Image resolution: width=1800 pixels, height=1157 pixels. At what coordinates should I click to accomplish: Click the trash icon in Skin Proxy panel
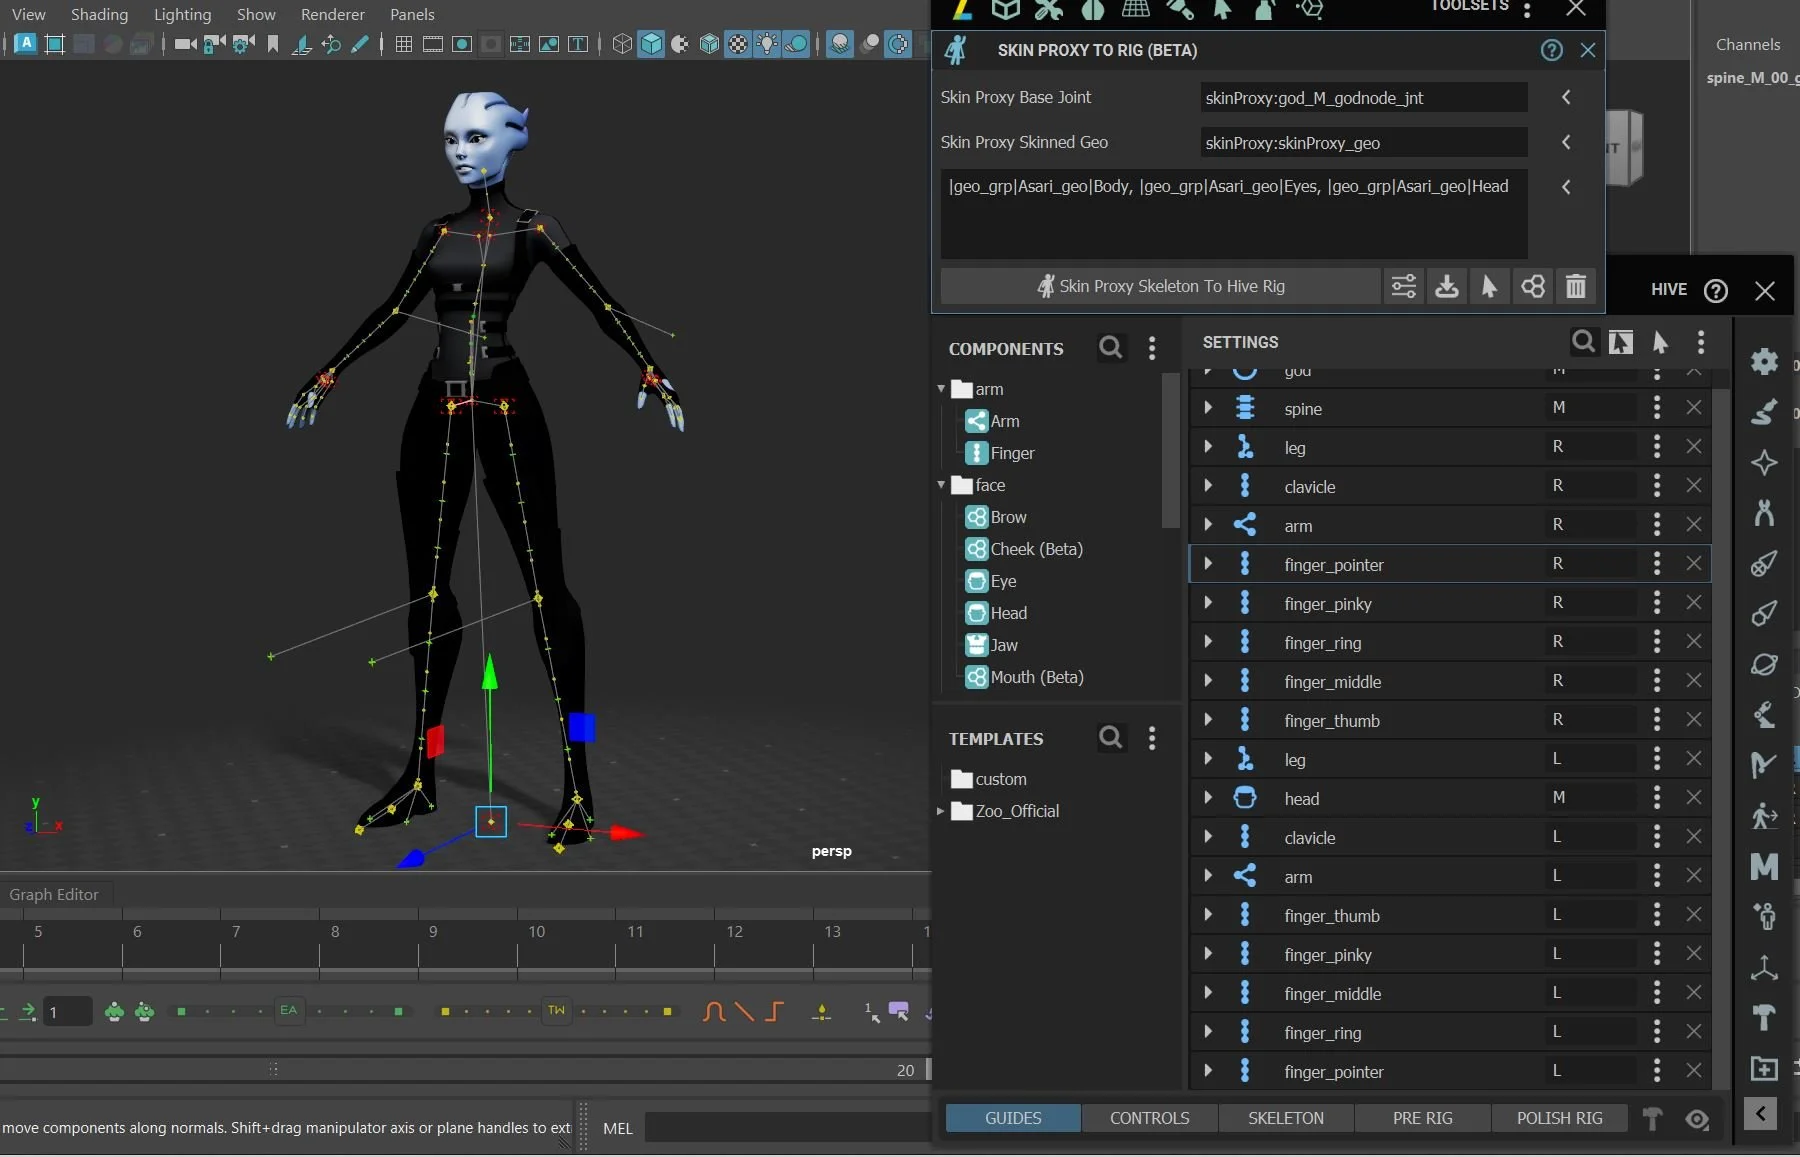(x=1575, y=287)
